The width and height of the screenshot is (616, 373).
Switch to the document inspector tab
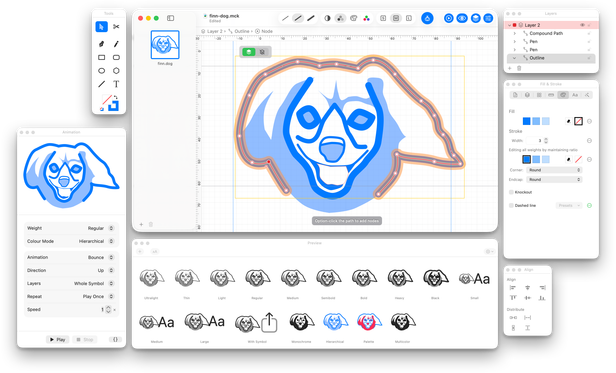[515, 95]
